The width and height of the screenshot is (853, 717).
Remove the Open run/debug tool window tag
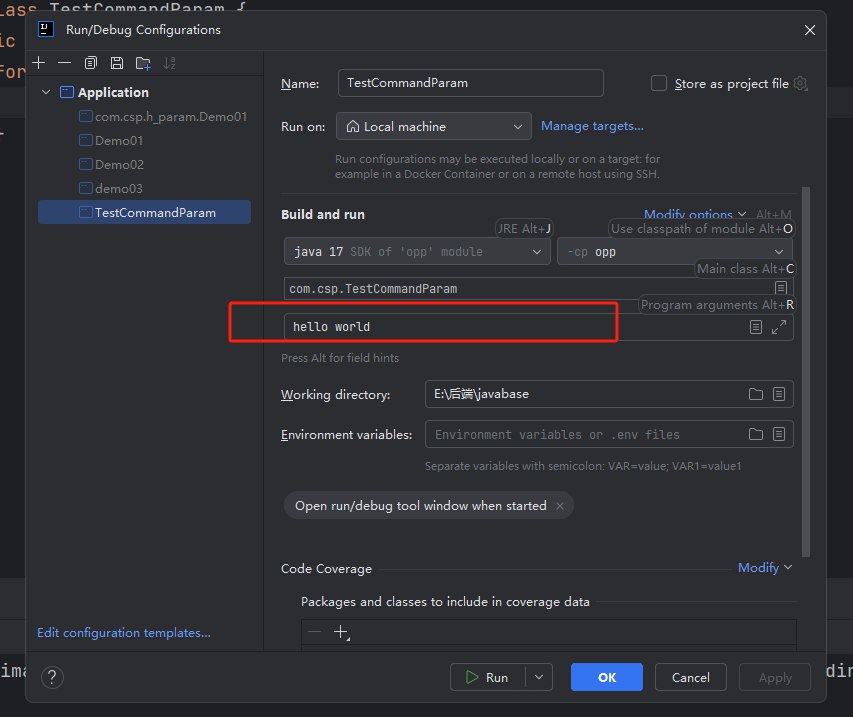point(560,506)
